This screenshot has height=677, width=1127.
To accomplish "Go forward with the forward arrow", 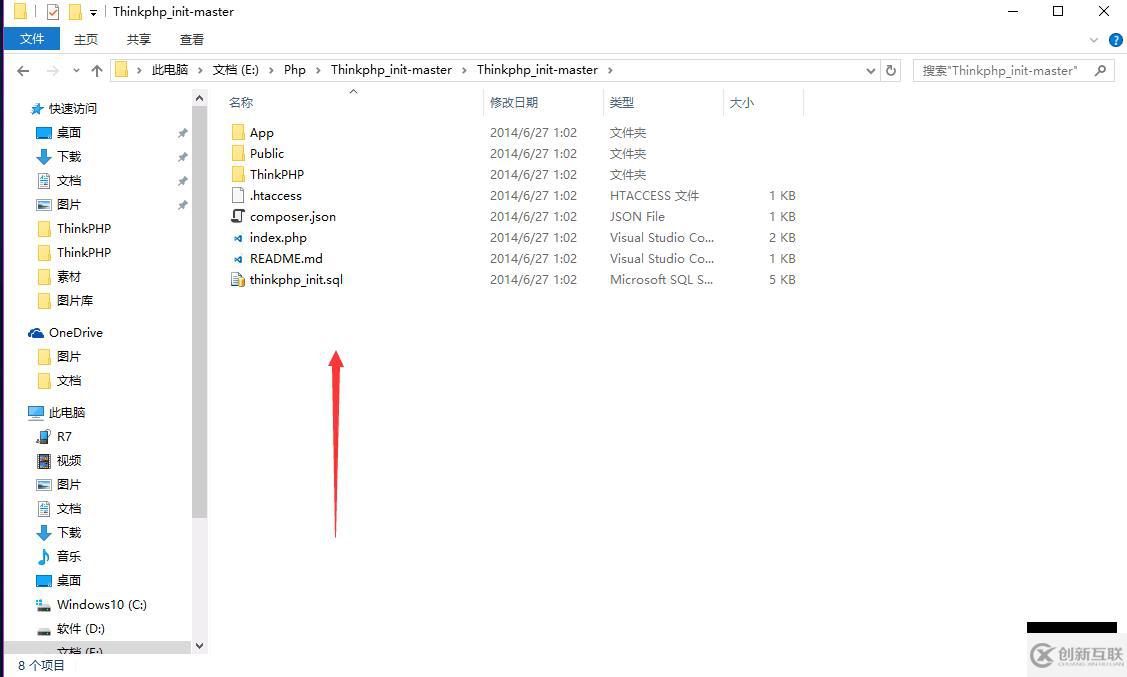I will [x=52, y=70].
